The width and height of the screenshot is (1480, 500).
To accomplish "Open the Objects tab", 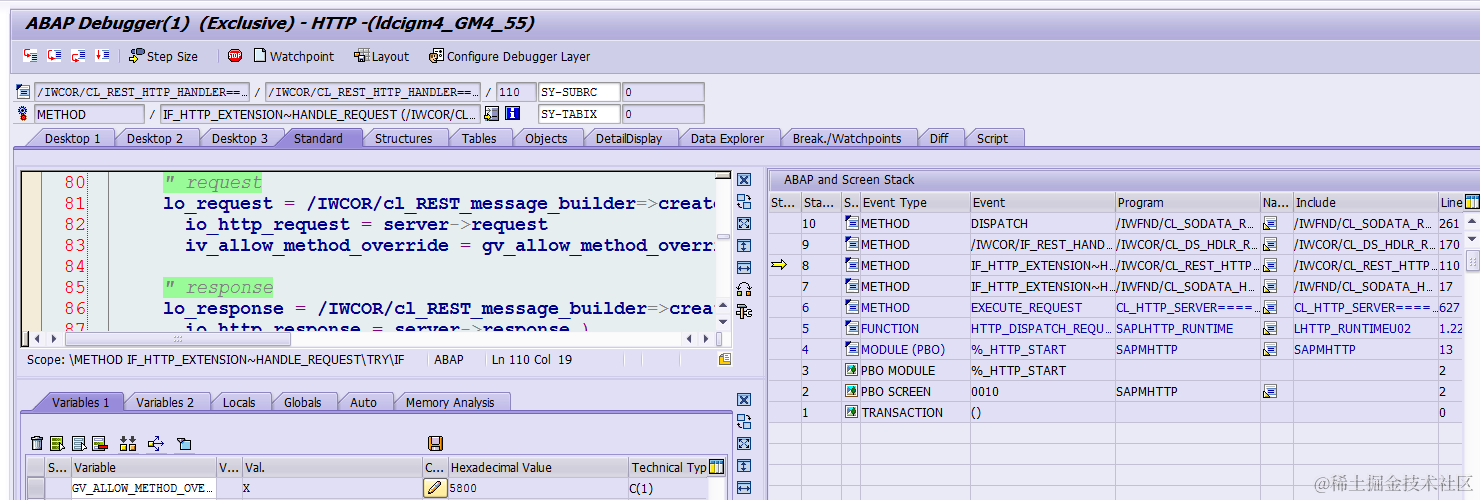I will 546,138.
